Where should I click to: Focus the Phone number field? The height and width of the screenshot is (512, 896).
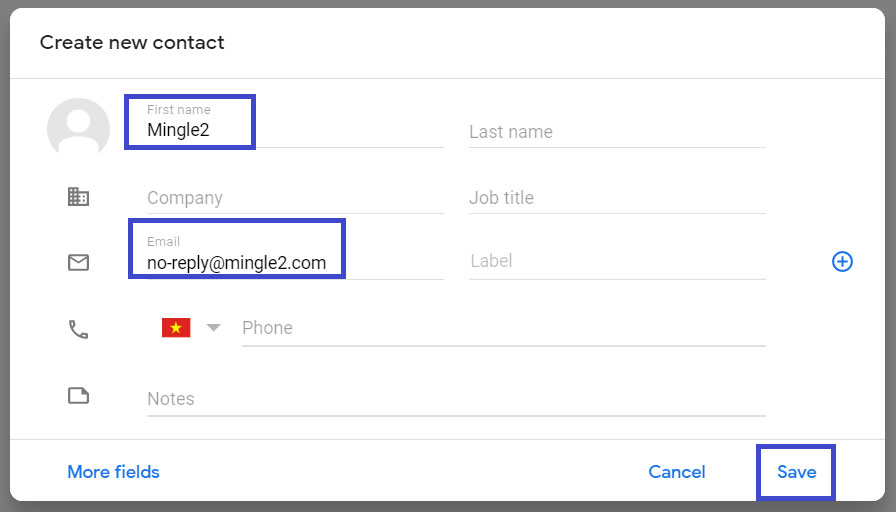click(503, 328)
